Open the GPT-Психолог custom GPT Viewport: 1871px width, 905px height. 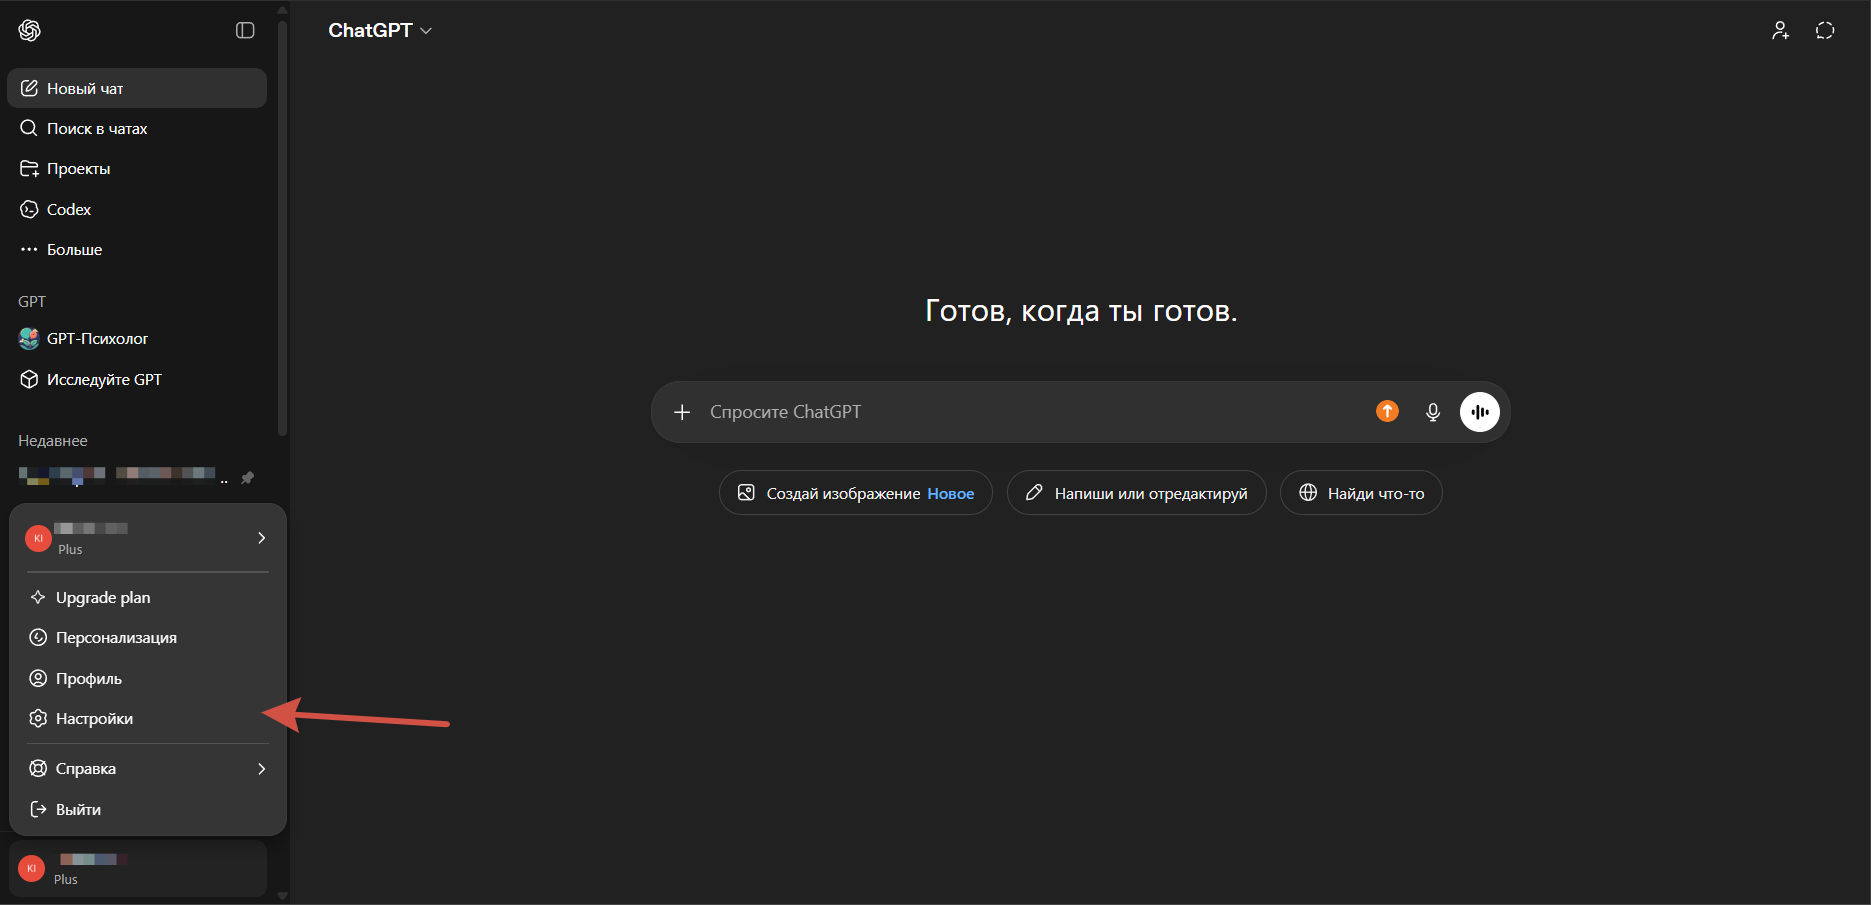137,339
